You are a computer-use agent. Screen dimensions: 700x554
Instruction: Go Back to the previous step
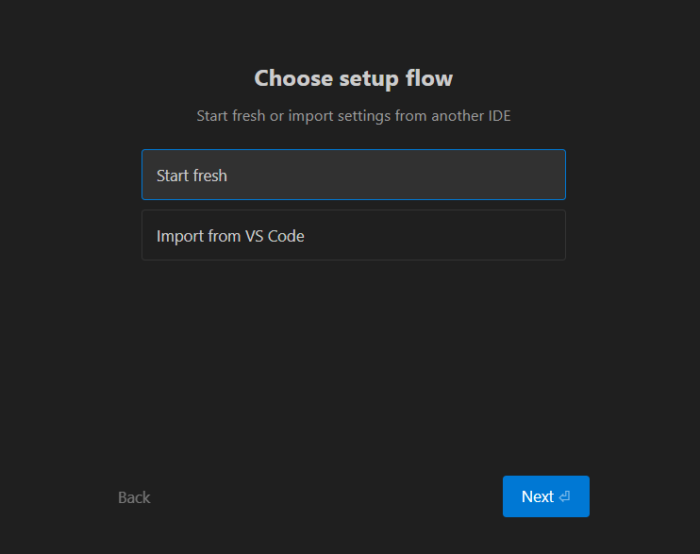[x=134, y=497]
